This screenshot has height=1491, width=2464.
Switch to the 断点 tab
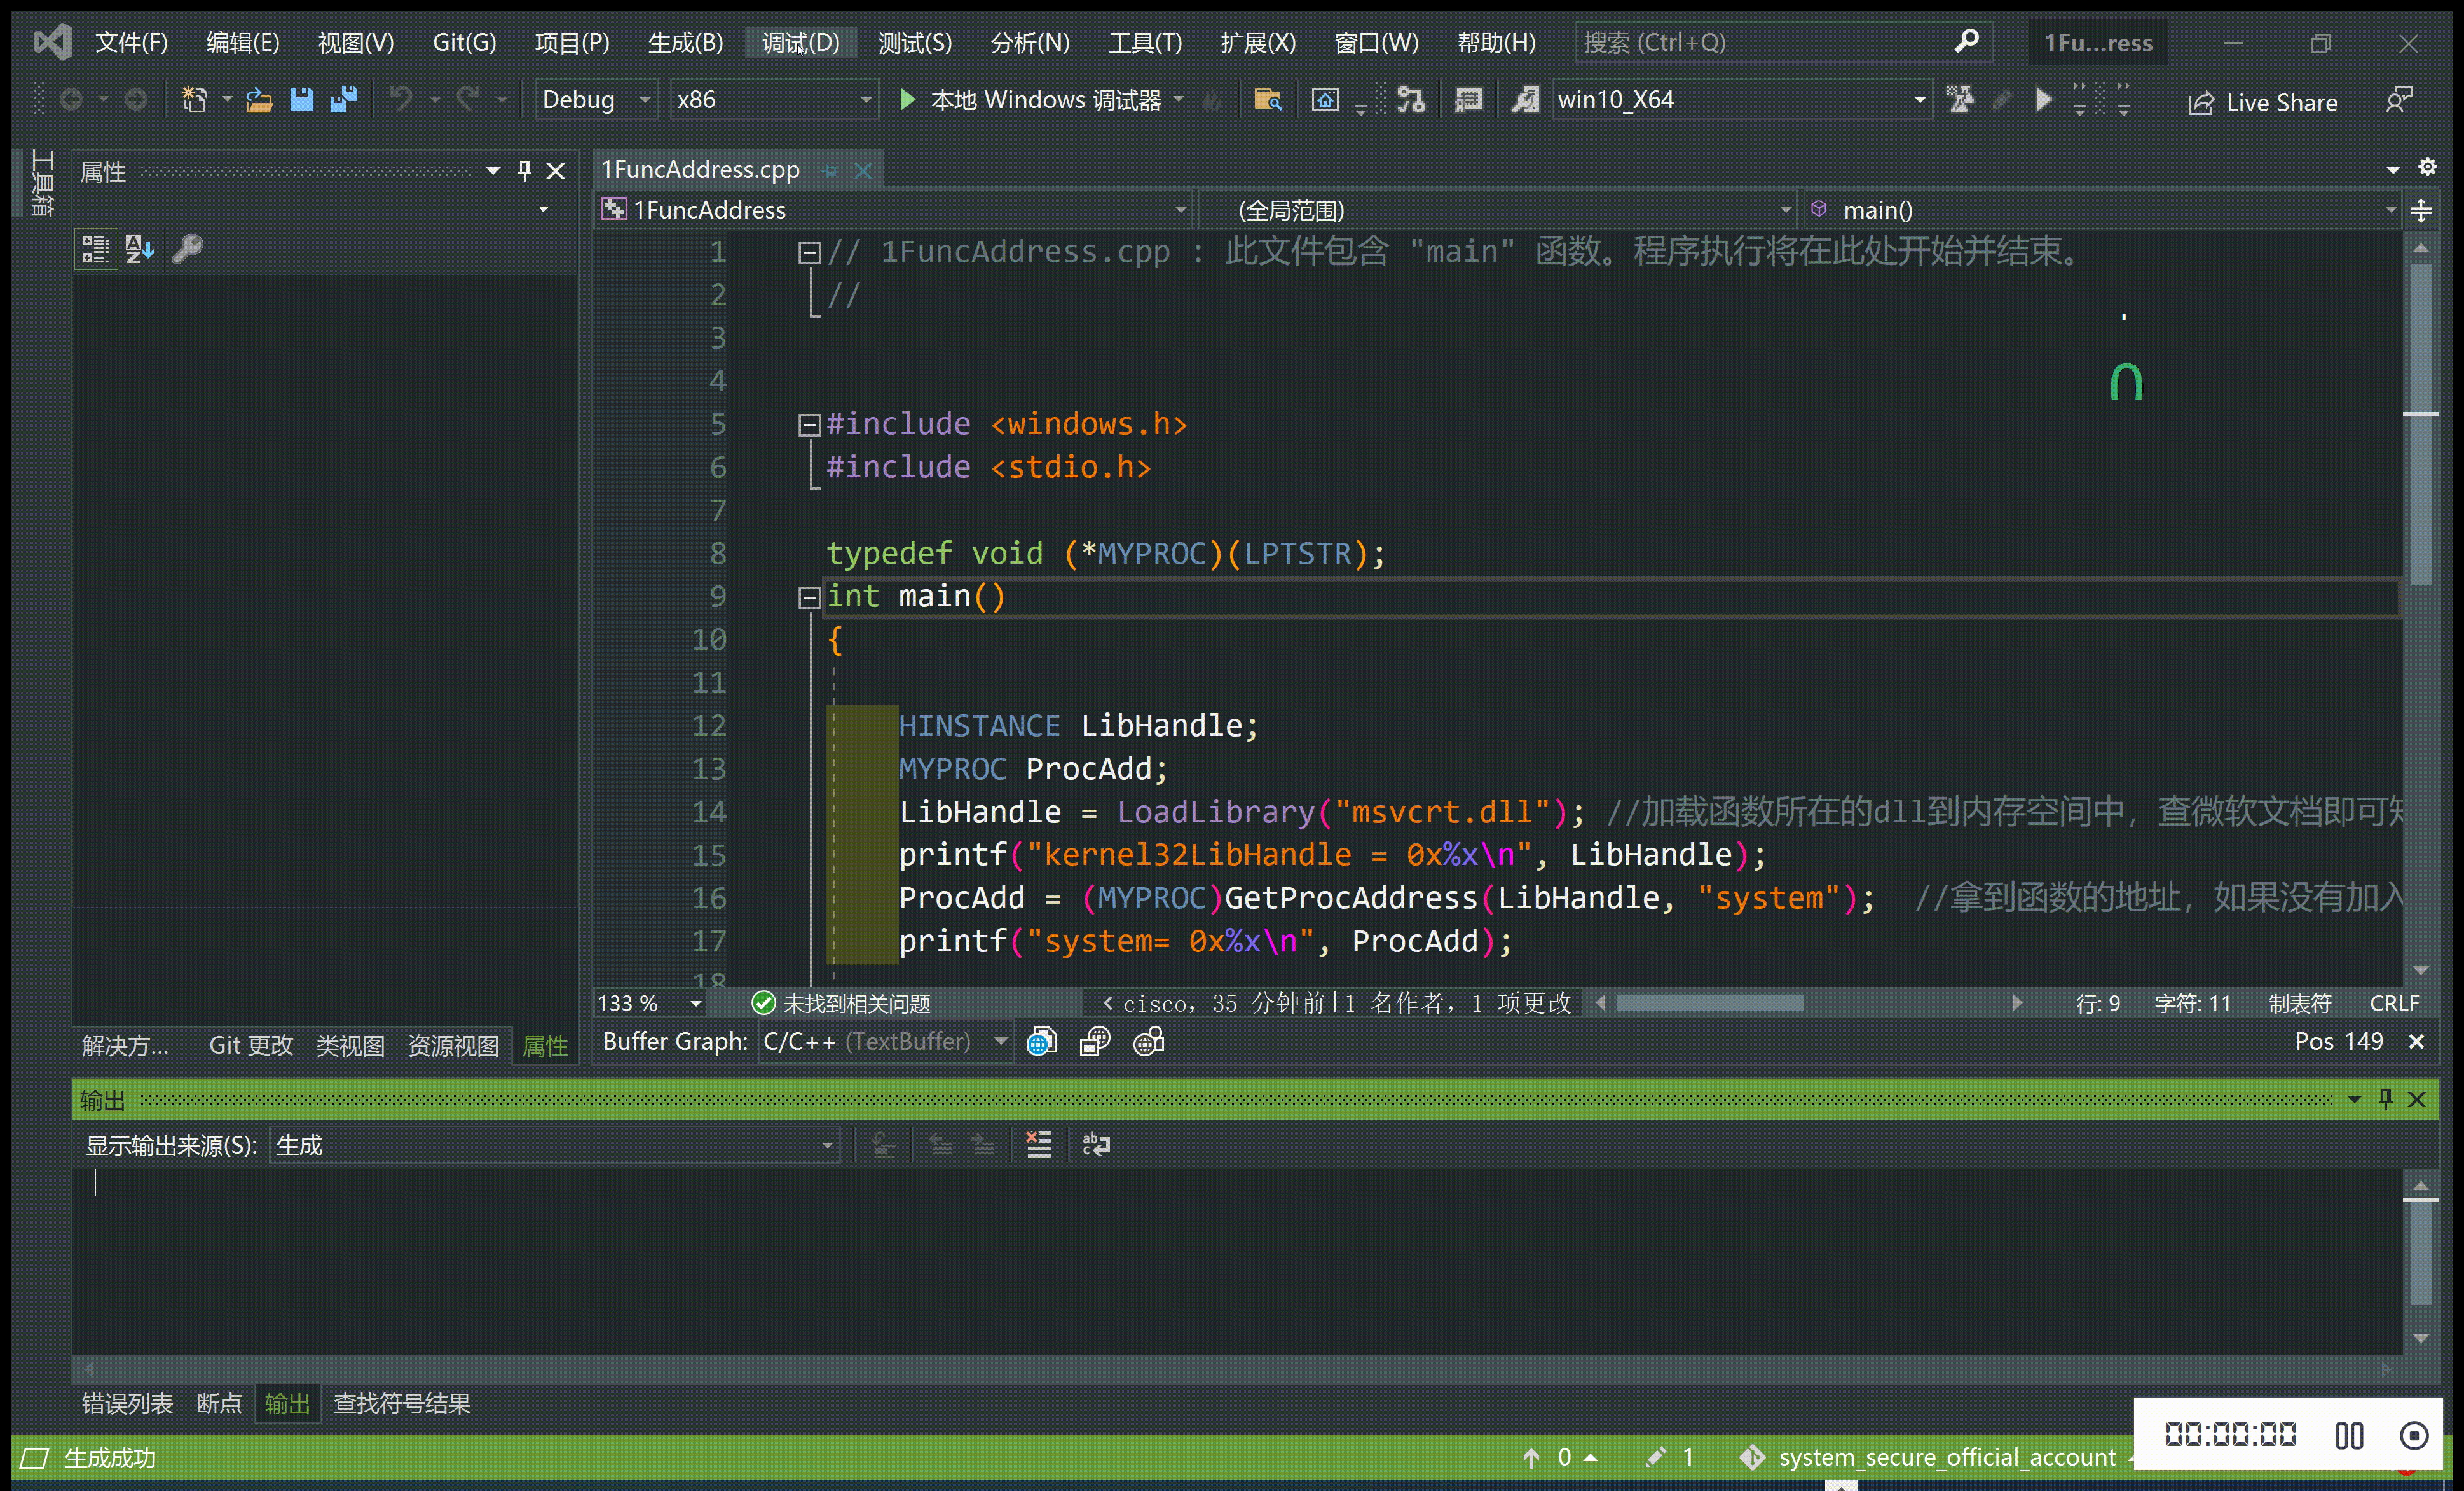tap(219, 1404)
